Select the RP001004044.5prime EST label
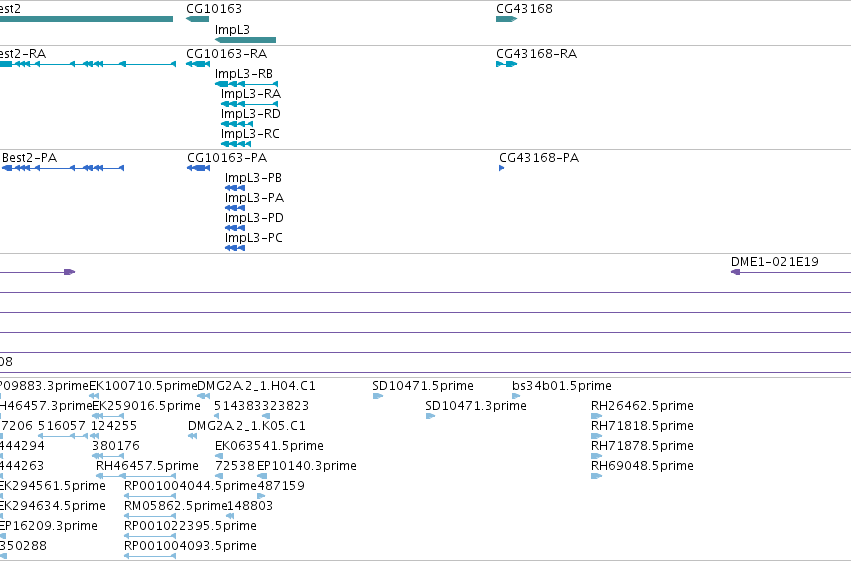This screenshot has height=561, width=851. 190,486
